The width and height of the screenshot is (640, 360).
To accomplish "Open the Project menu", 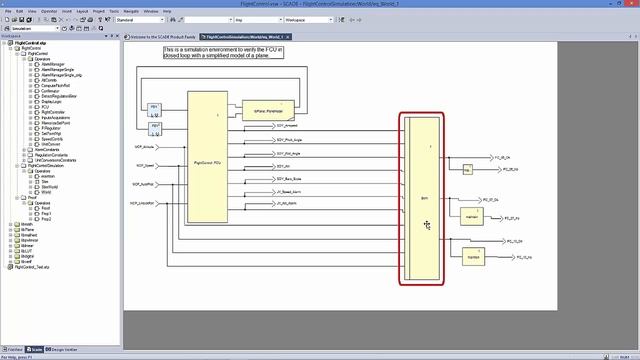I will click(x=99, y=11).
